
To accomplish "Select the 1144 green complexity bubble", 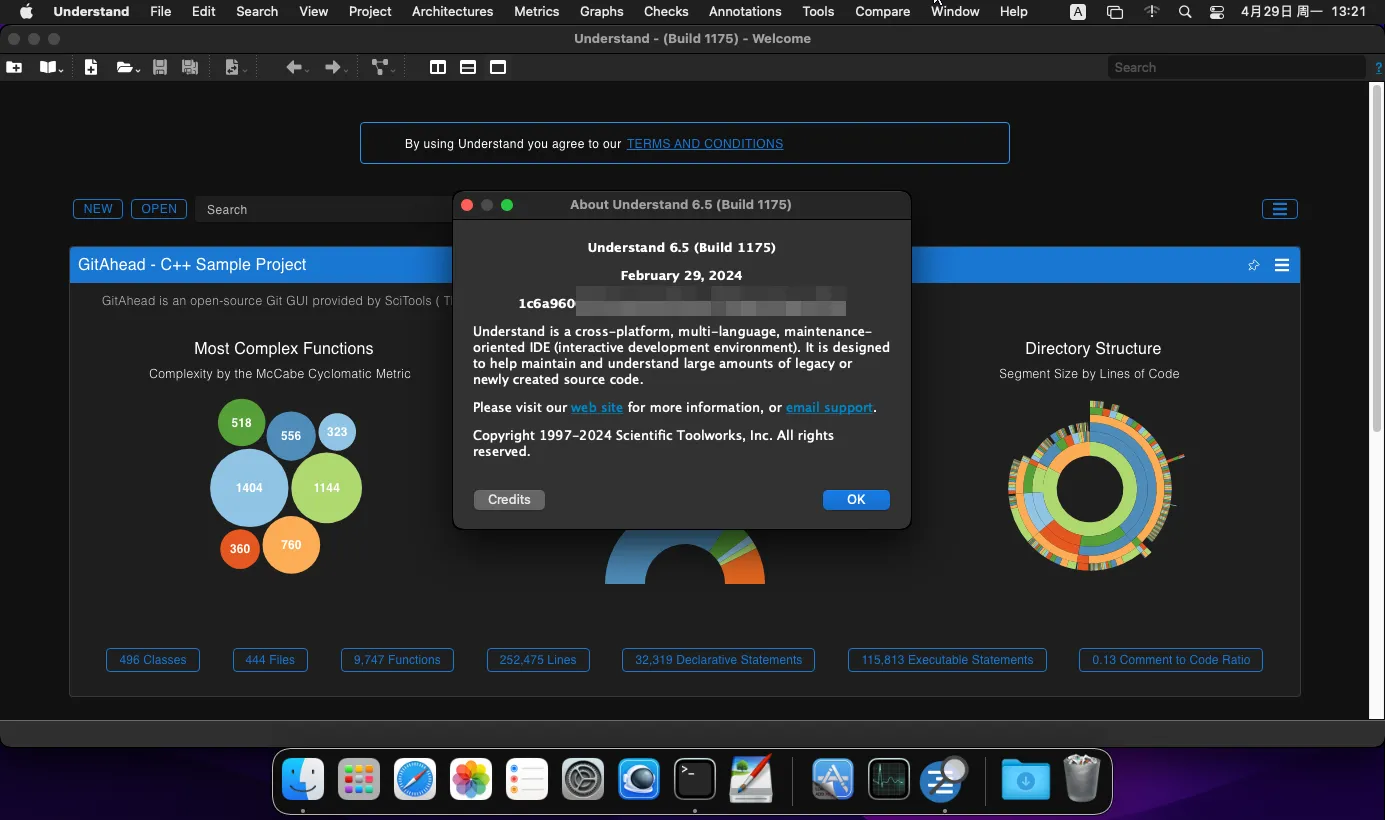I will click(x=327, y=488).
